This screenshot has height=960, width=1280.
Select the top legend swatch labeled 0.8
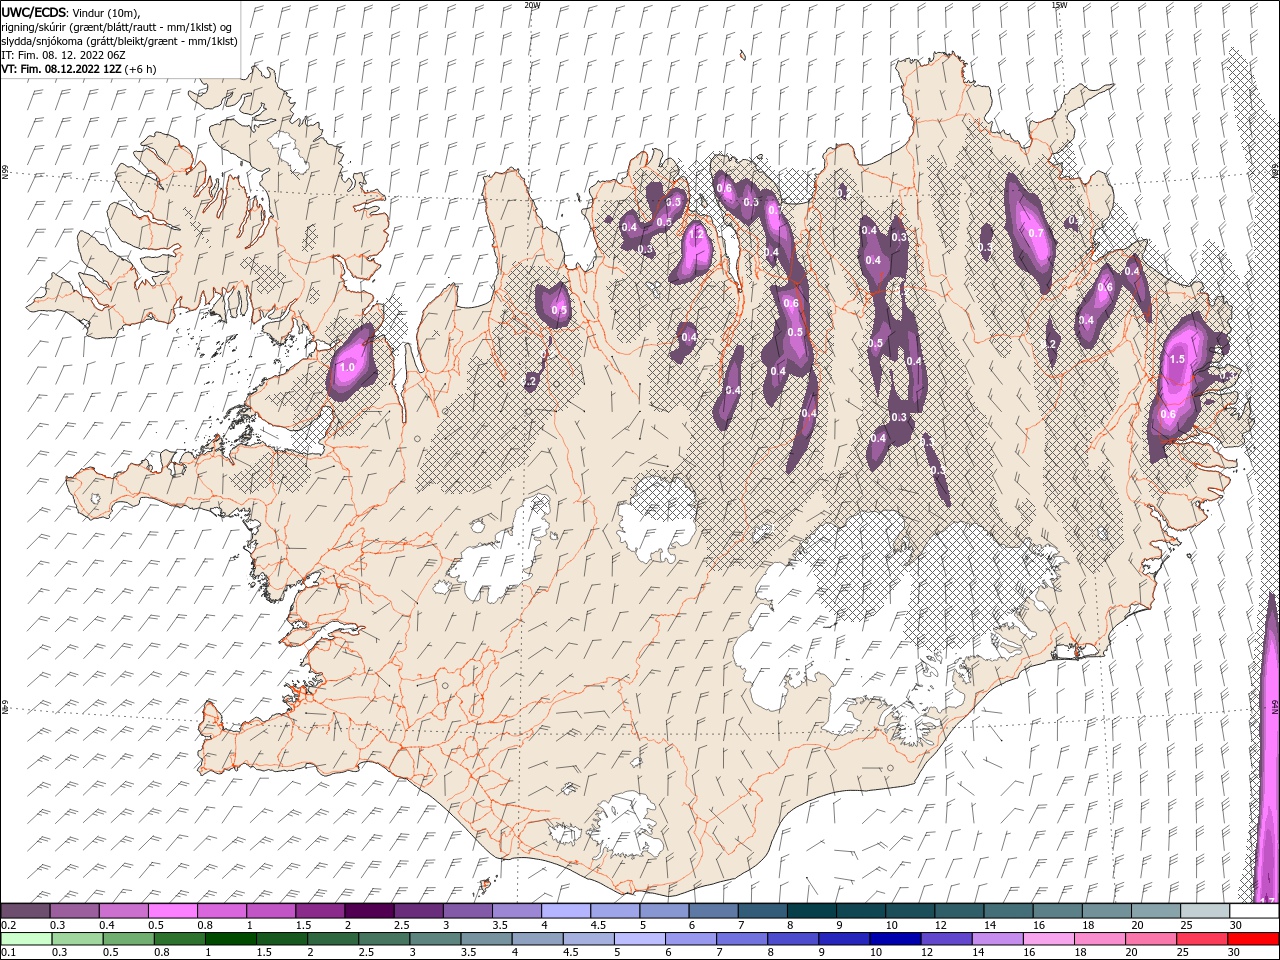point(222,911)
